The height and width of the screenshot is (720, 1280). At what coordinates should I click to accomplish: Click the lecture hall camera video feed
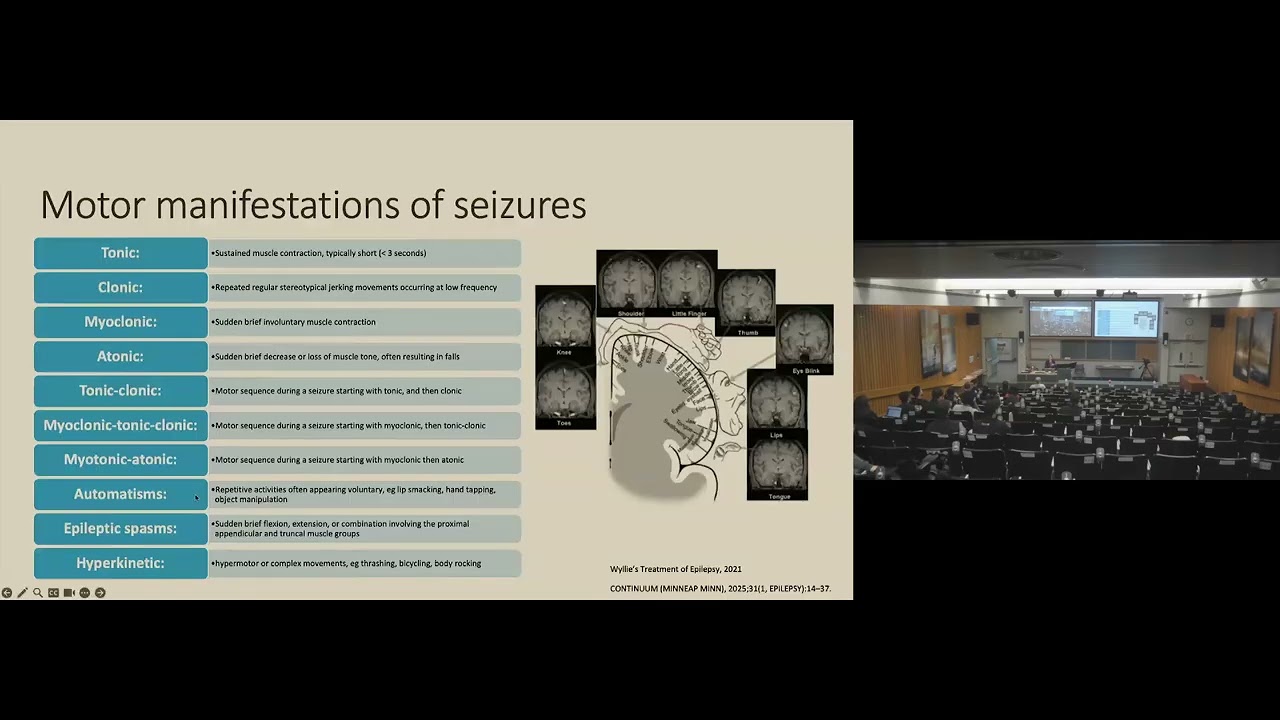1066,360
